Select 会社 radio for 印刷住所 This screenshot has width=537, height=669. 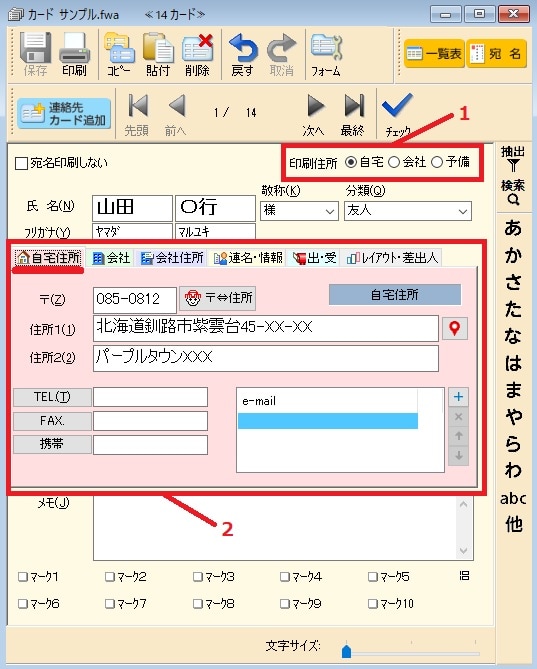point(394,162)
